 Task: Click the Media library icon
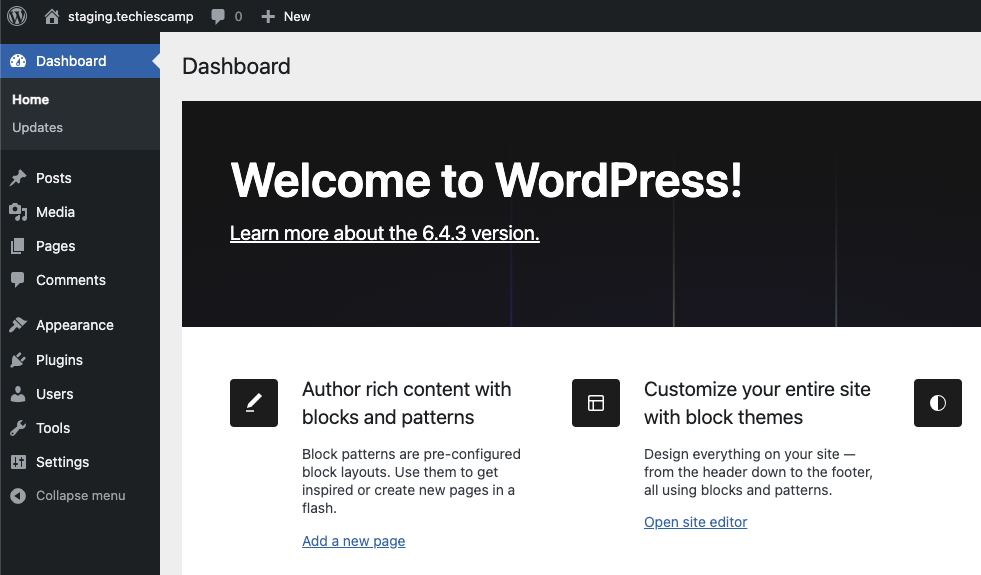tap(18, 212)
